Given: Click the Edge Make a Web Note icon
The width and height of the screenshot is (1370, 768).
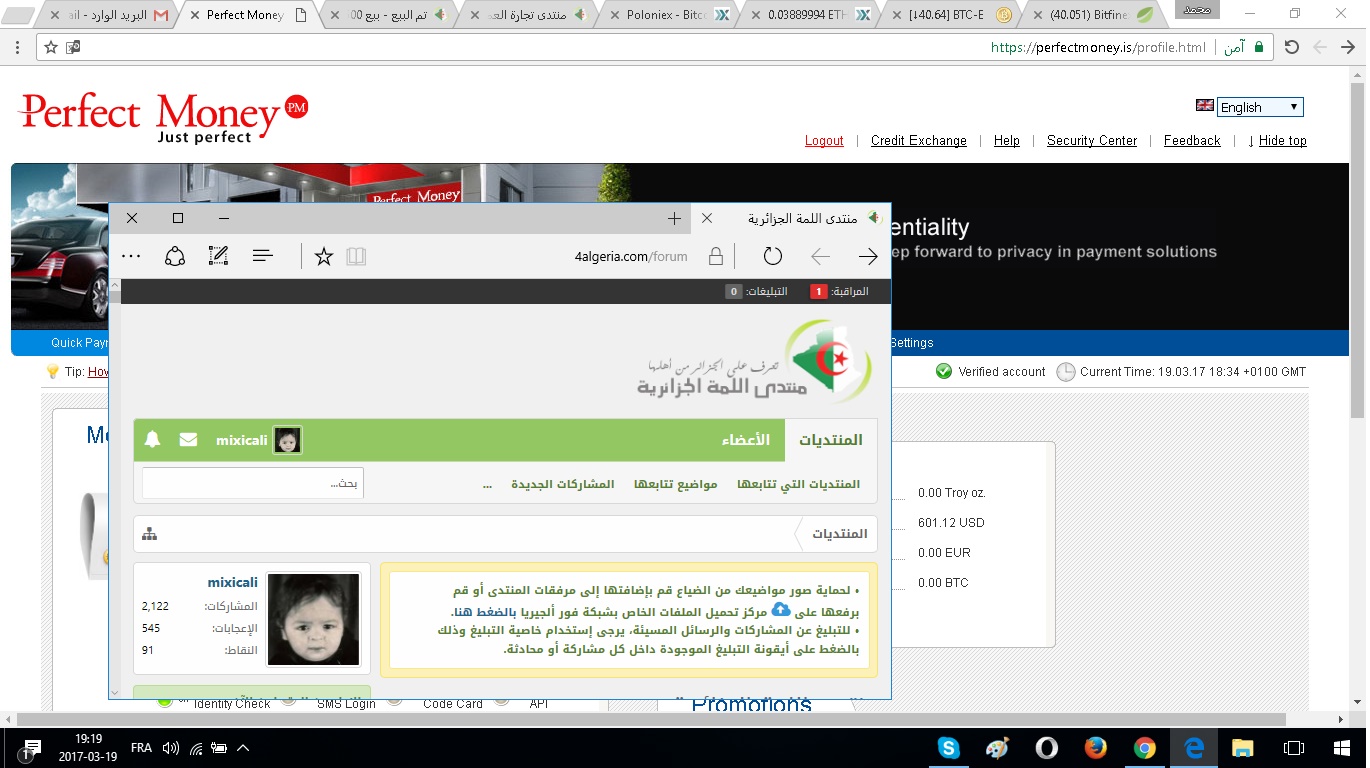Looking at the screenshot, I should [x=218, y=257].
